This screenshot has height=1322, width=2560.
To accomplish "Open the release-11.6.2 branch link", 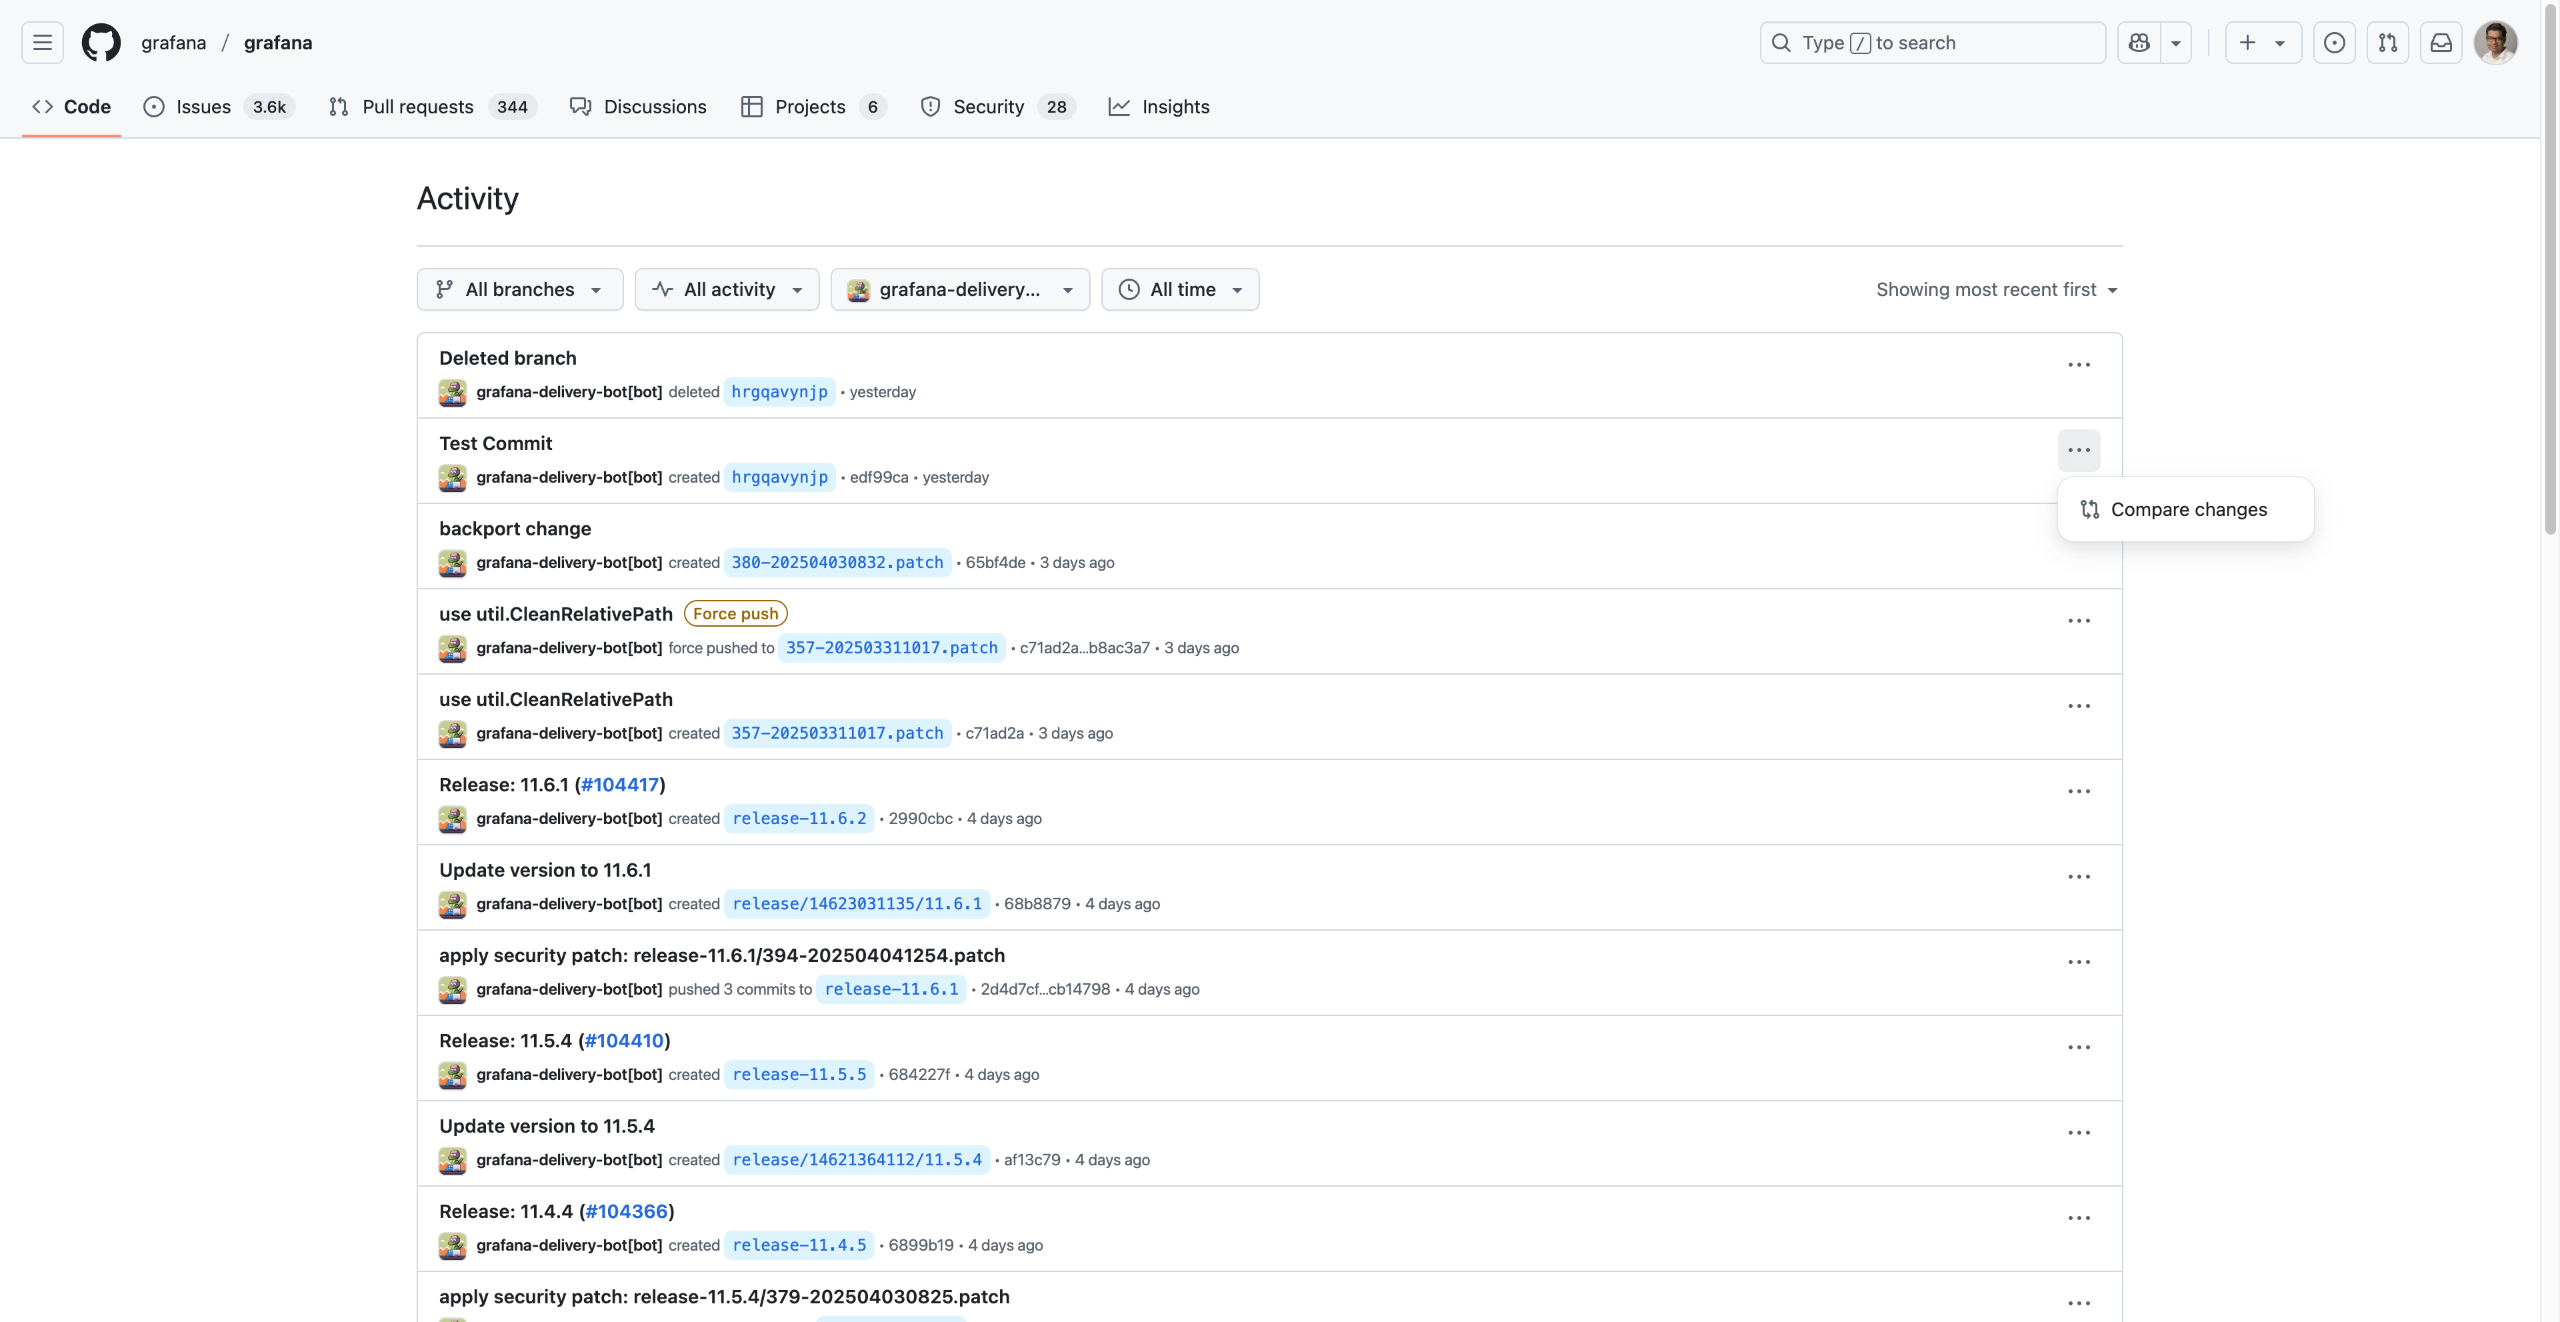I will (799, 819).
